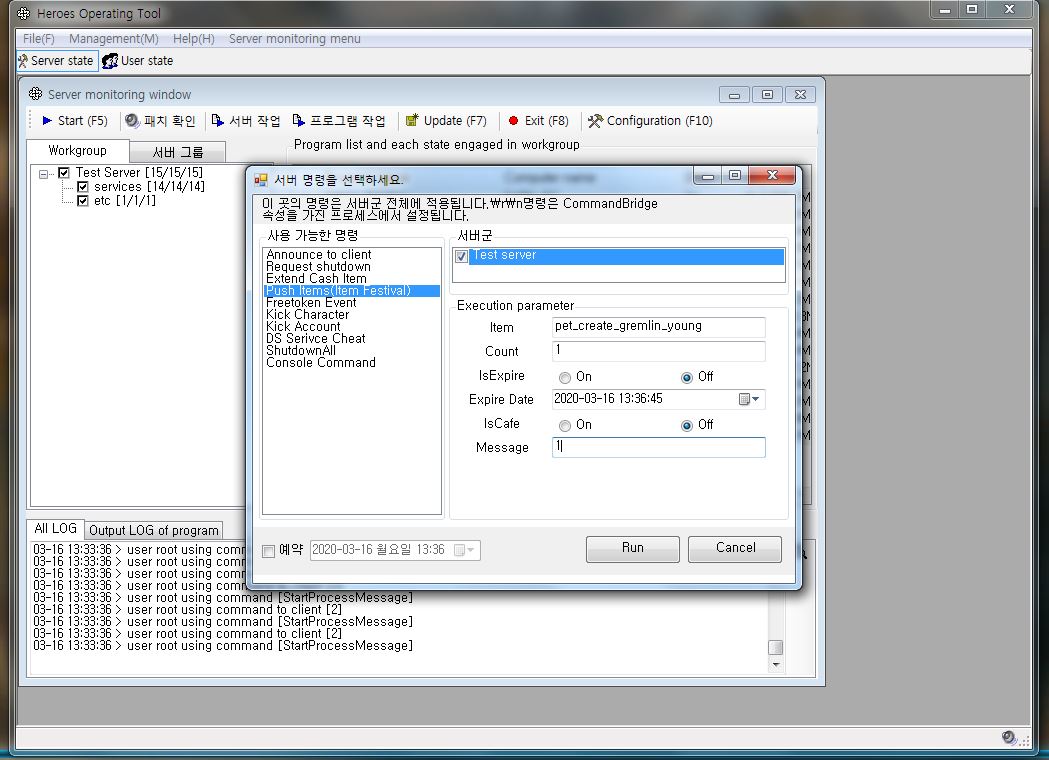Click the Server monitoring window title icon
1049x760 pixels.
click(35, 94)
